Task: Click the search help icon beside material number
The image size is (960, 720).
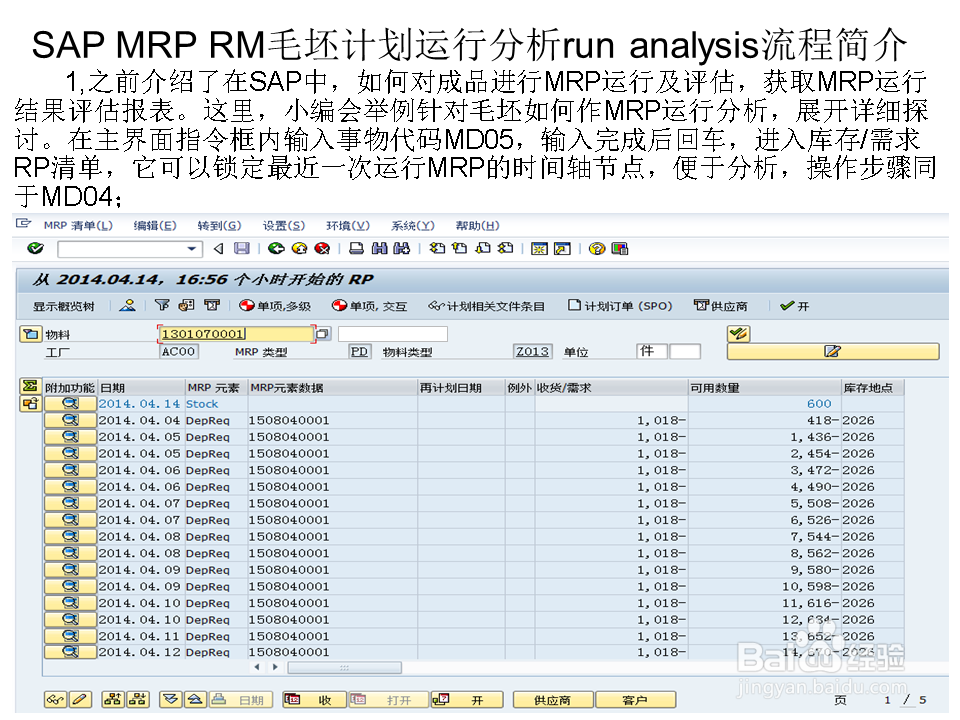Action: [x=323, y=334]
